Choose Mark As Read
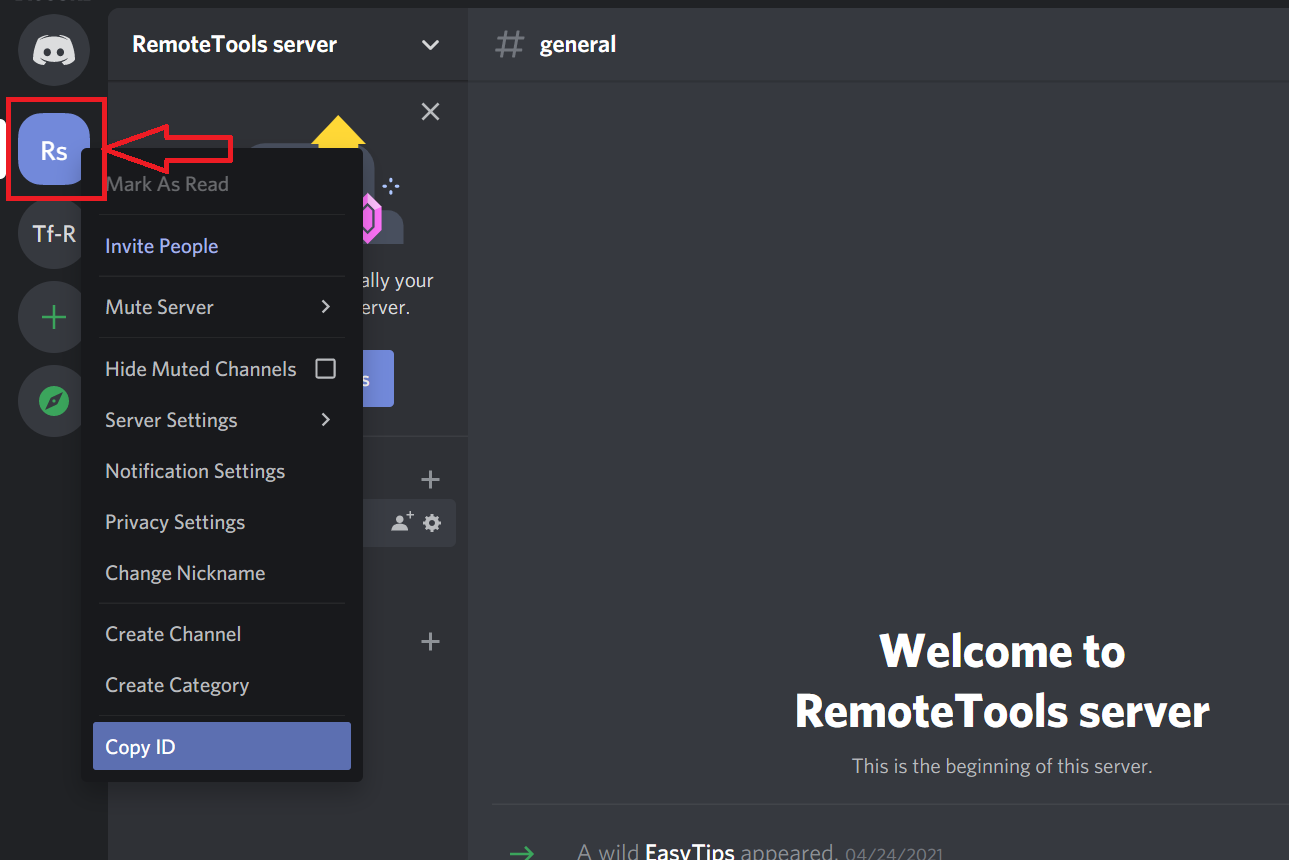This screenshot has height=860, width=1289. pyautogui.click(x=222, y=184)
